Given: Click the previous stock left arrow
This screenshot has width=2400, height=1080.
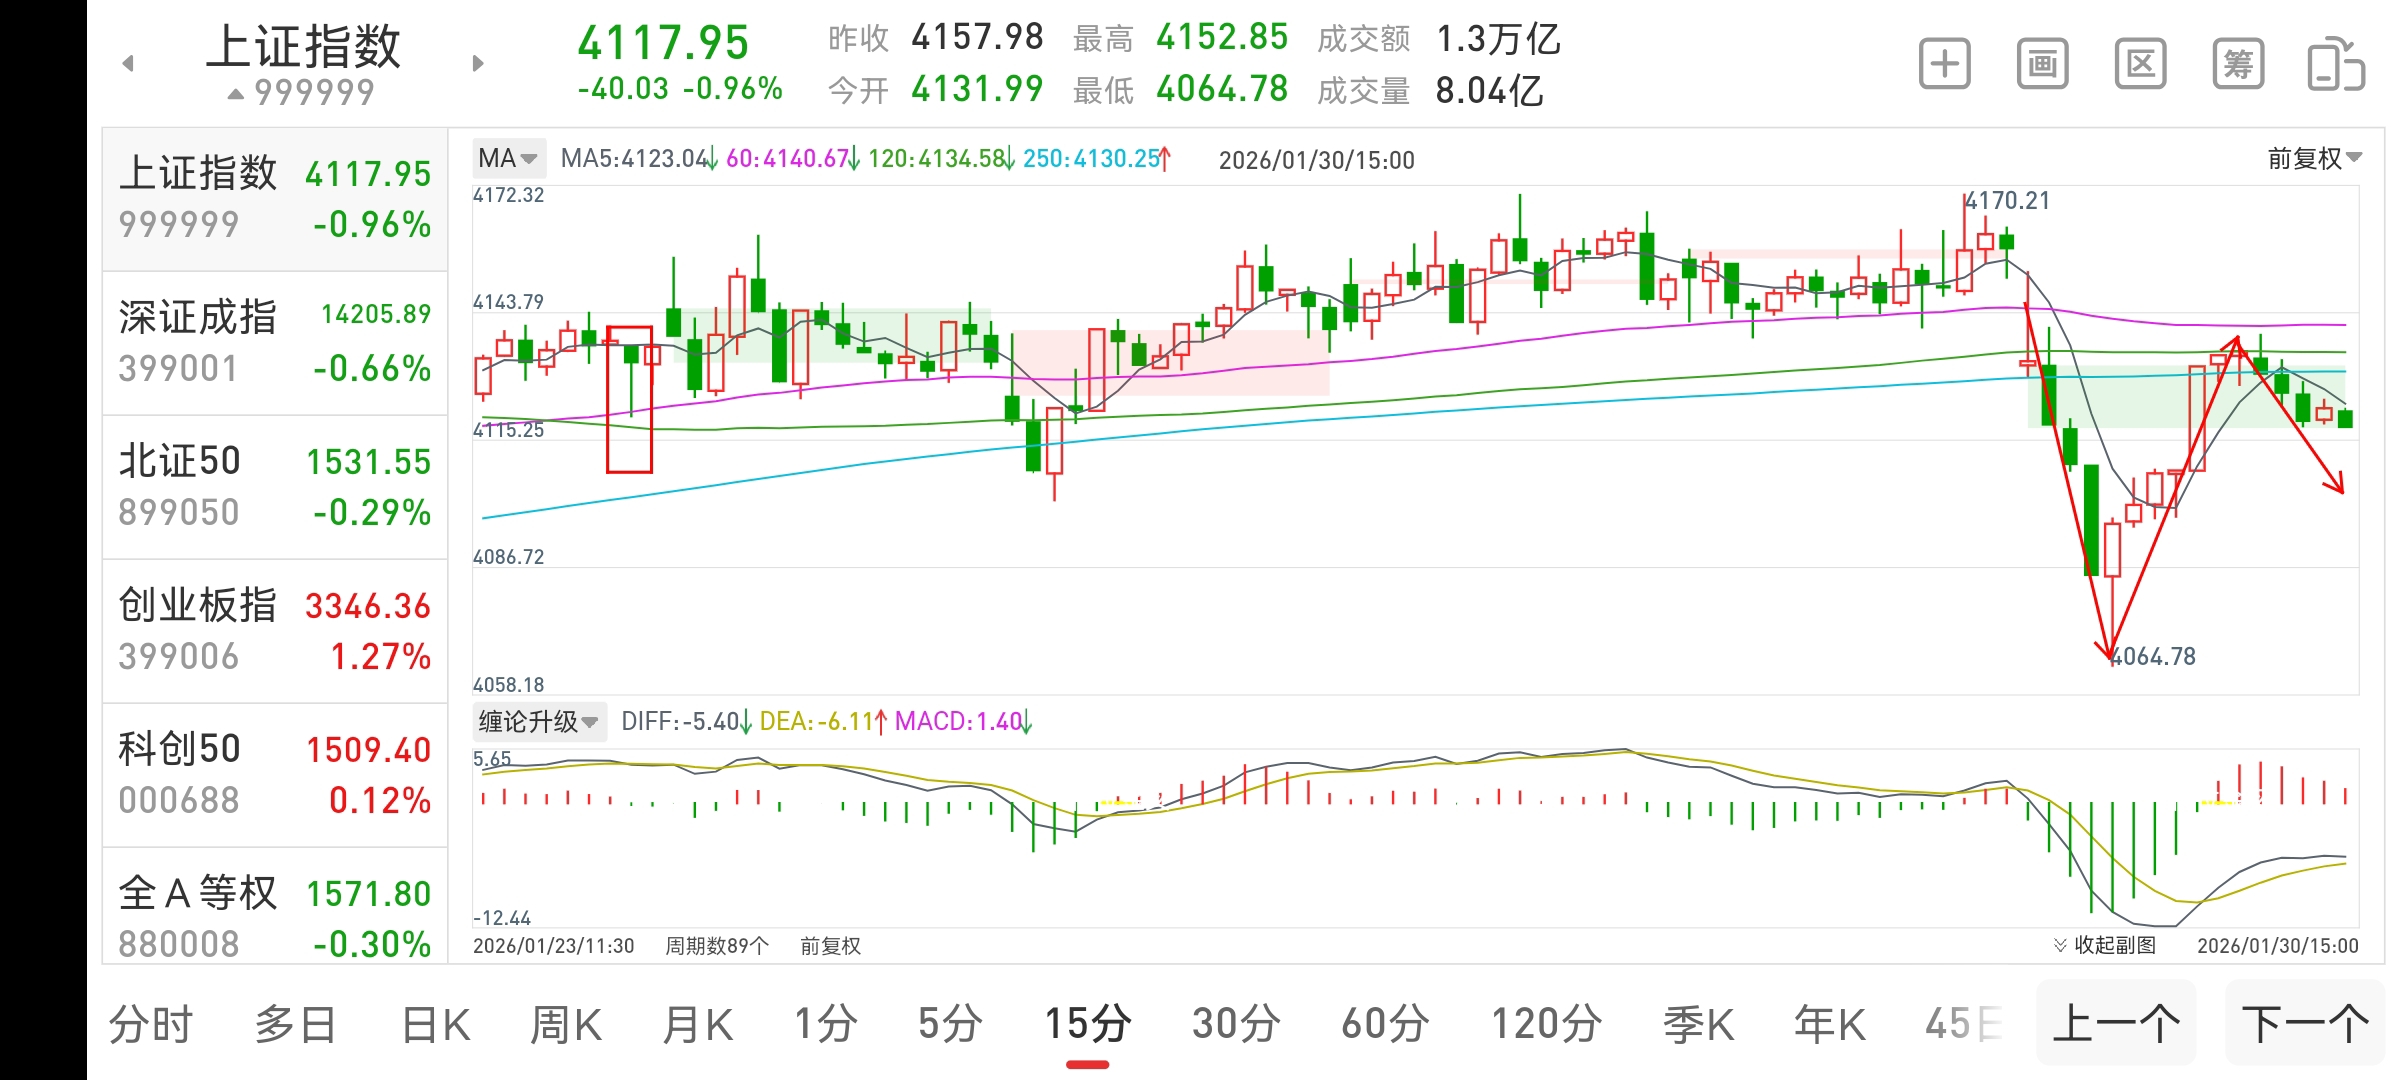Looking at the screenshot, I should [x=128, y=64].
